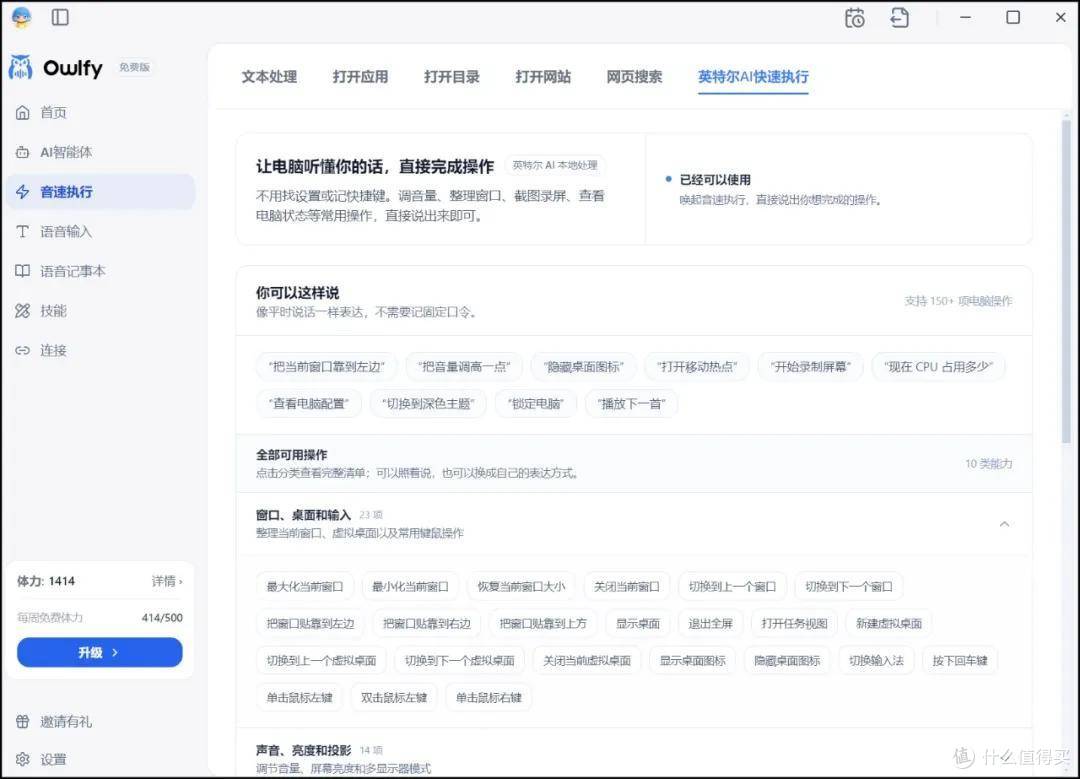This screenshot has height=779, width=1080.
Task: Select the 切换到下一个窗口 action
Action: point(849,586)
